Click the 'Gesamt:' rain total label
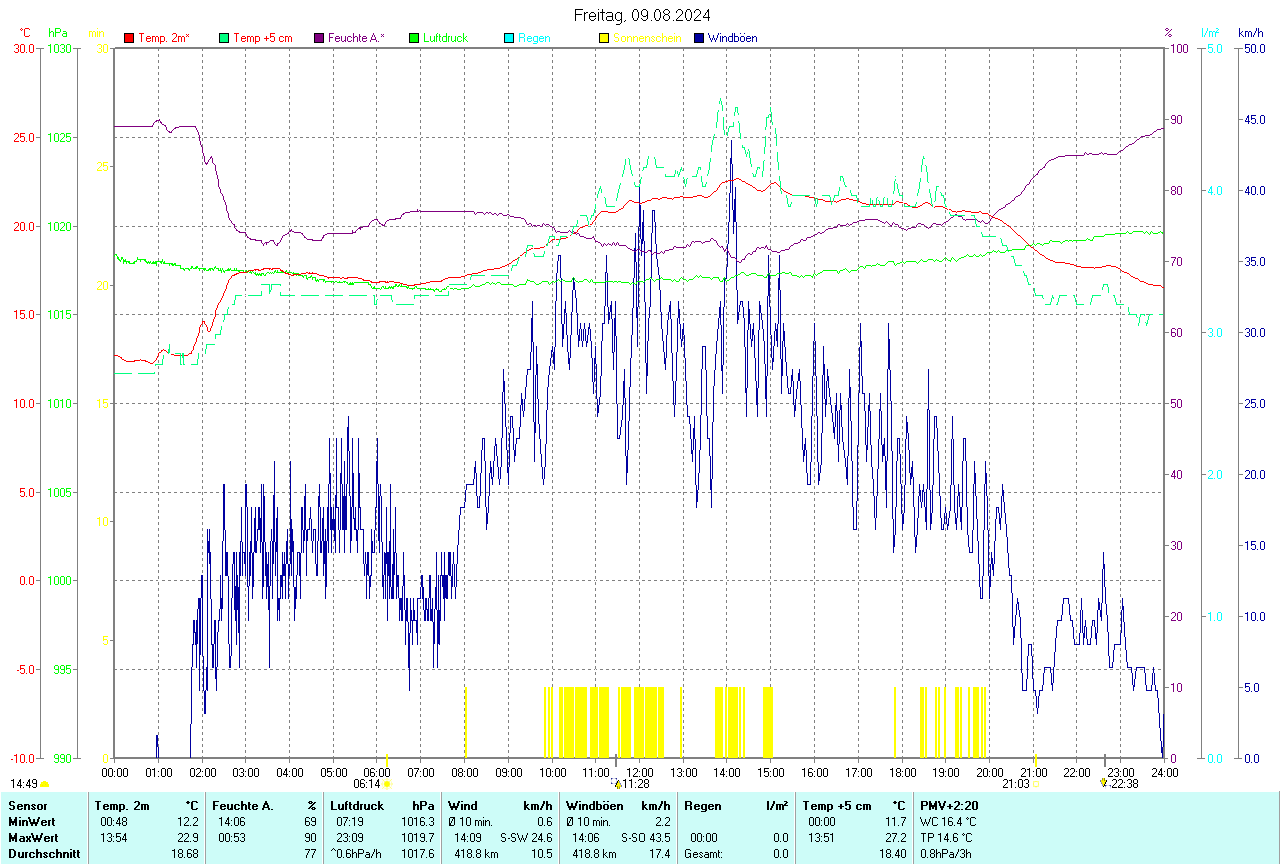The height and width of the screenshot is (864, 1280). click(x=703, y=854)
